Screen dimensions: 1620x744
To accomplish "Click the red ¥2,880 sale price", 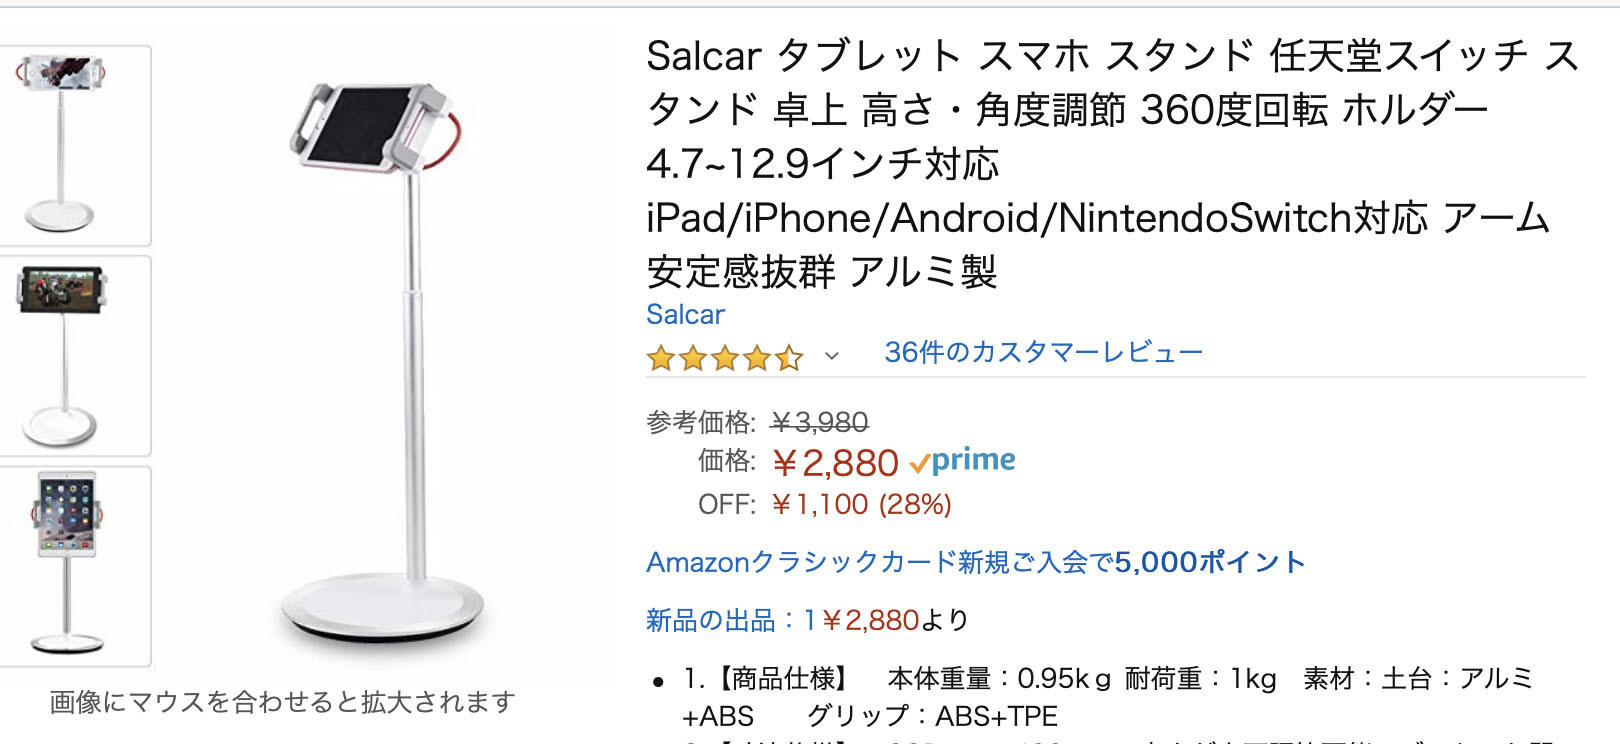I will (836, 463).
